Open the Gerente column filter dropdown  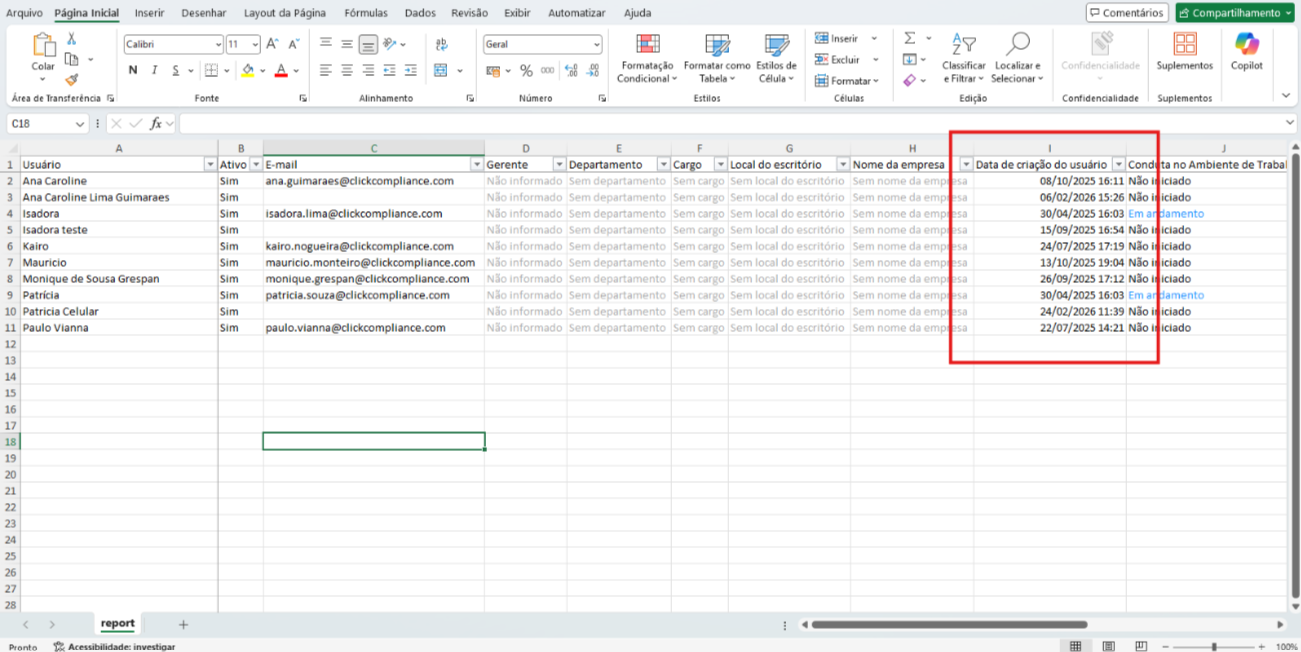(559, 165)
